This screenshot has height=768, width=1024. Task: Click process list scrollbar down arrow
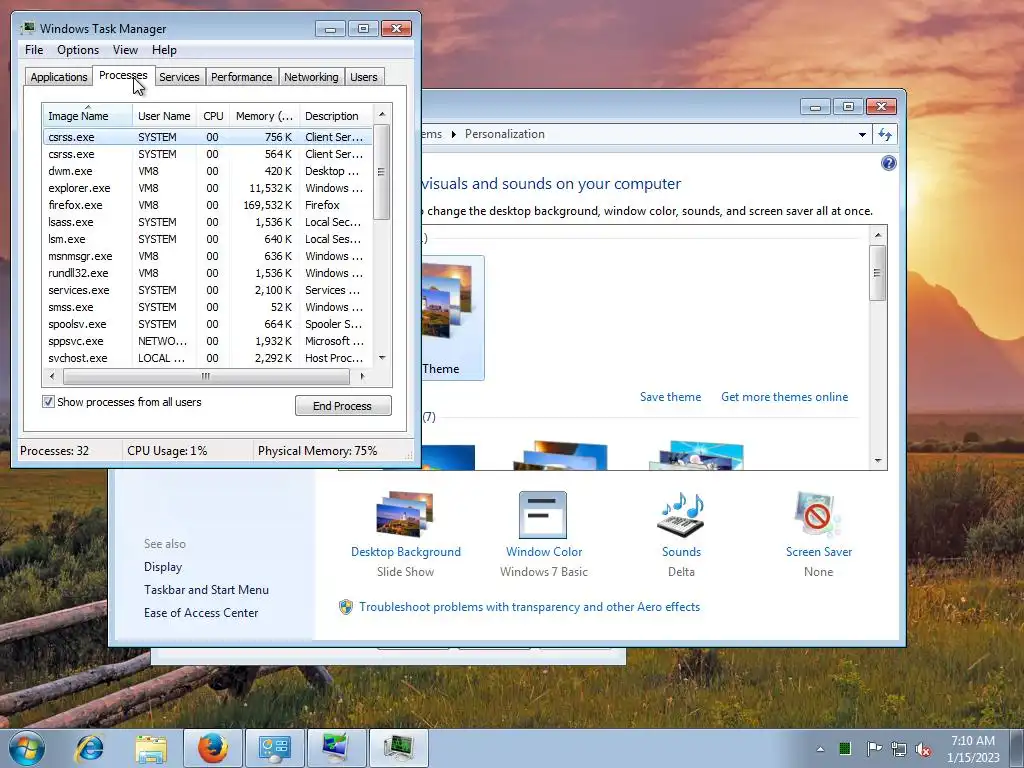click(x=382, y=358)
